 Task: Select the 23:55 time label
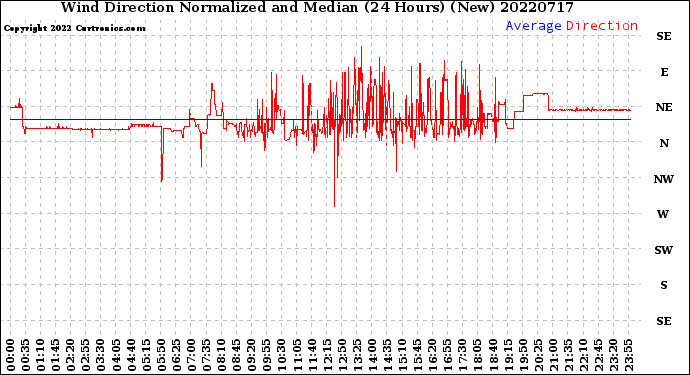[628, 355]
